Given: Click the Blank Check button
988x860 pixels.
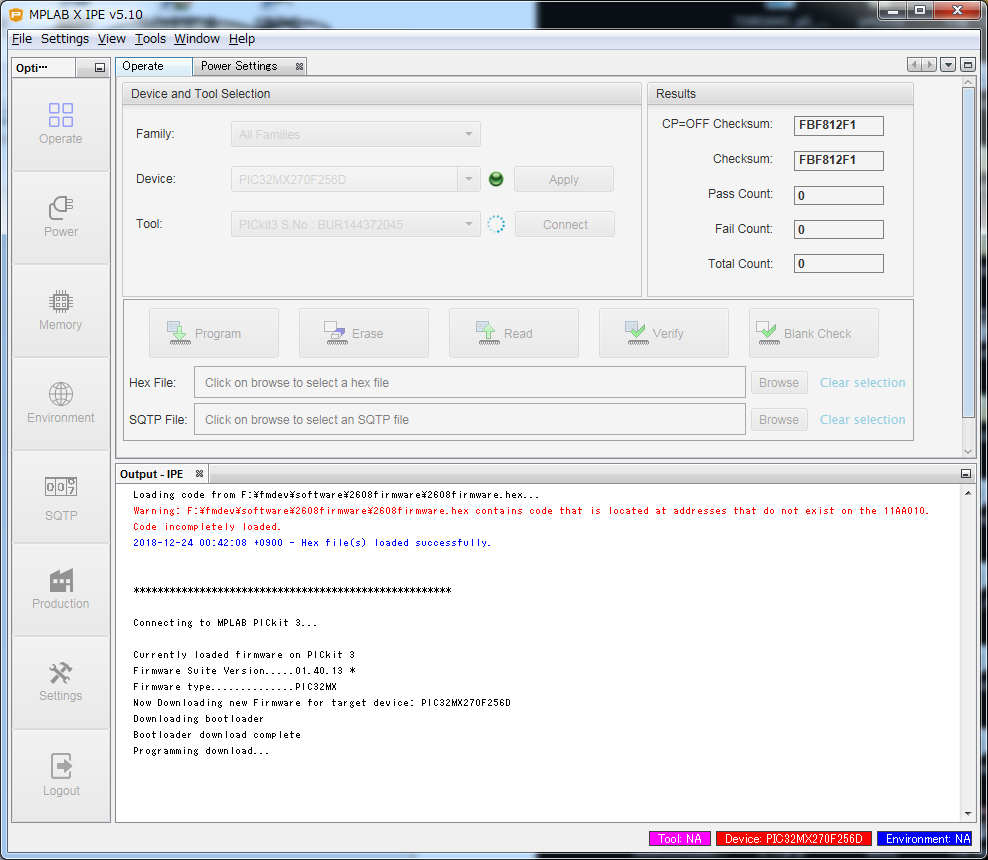Looking at the screenshot, I should [813, 333].
